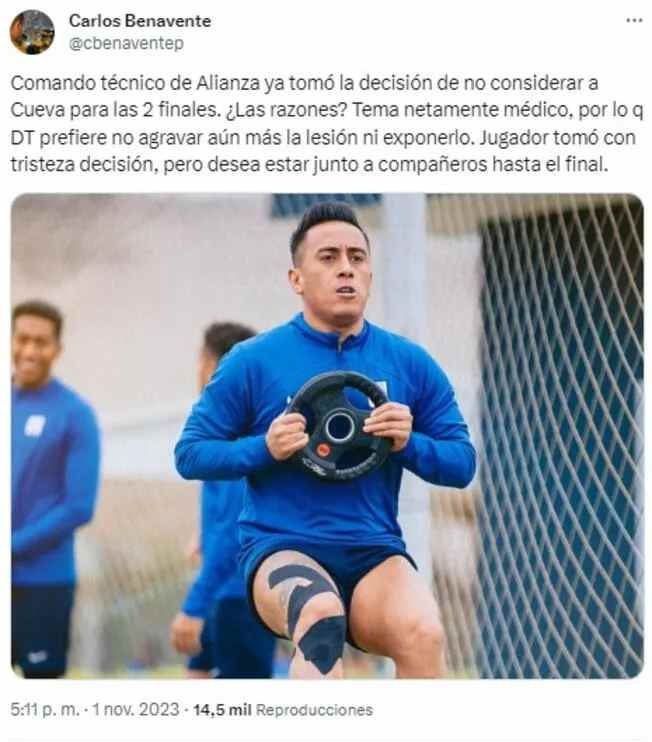Click Carlos Benavente's profile avatar

coord(32,32)
